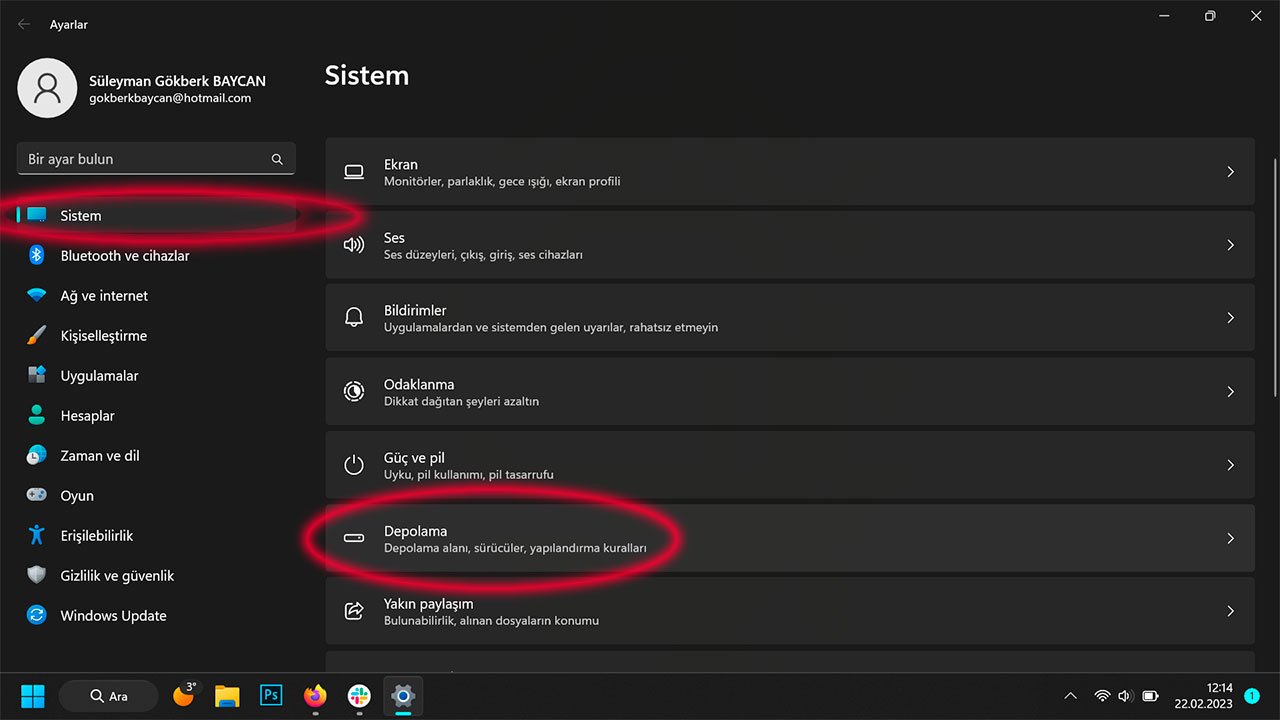
Task: Click the search magnifier icon
Action: [277, 159]
